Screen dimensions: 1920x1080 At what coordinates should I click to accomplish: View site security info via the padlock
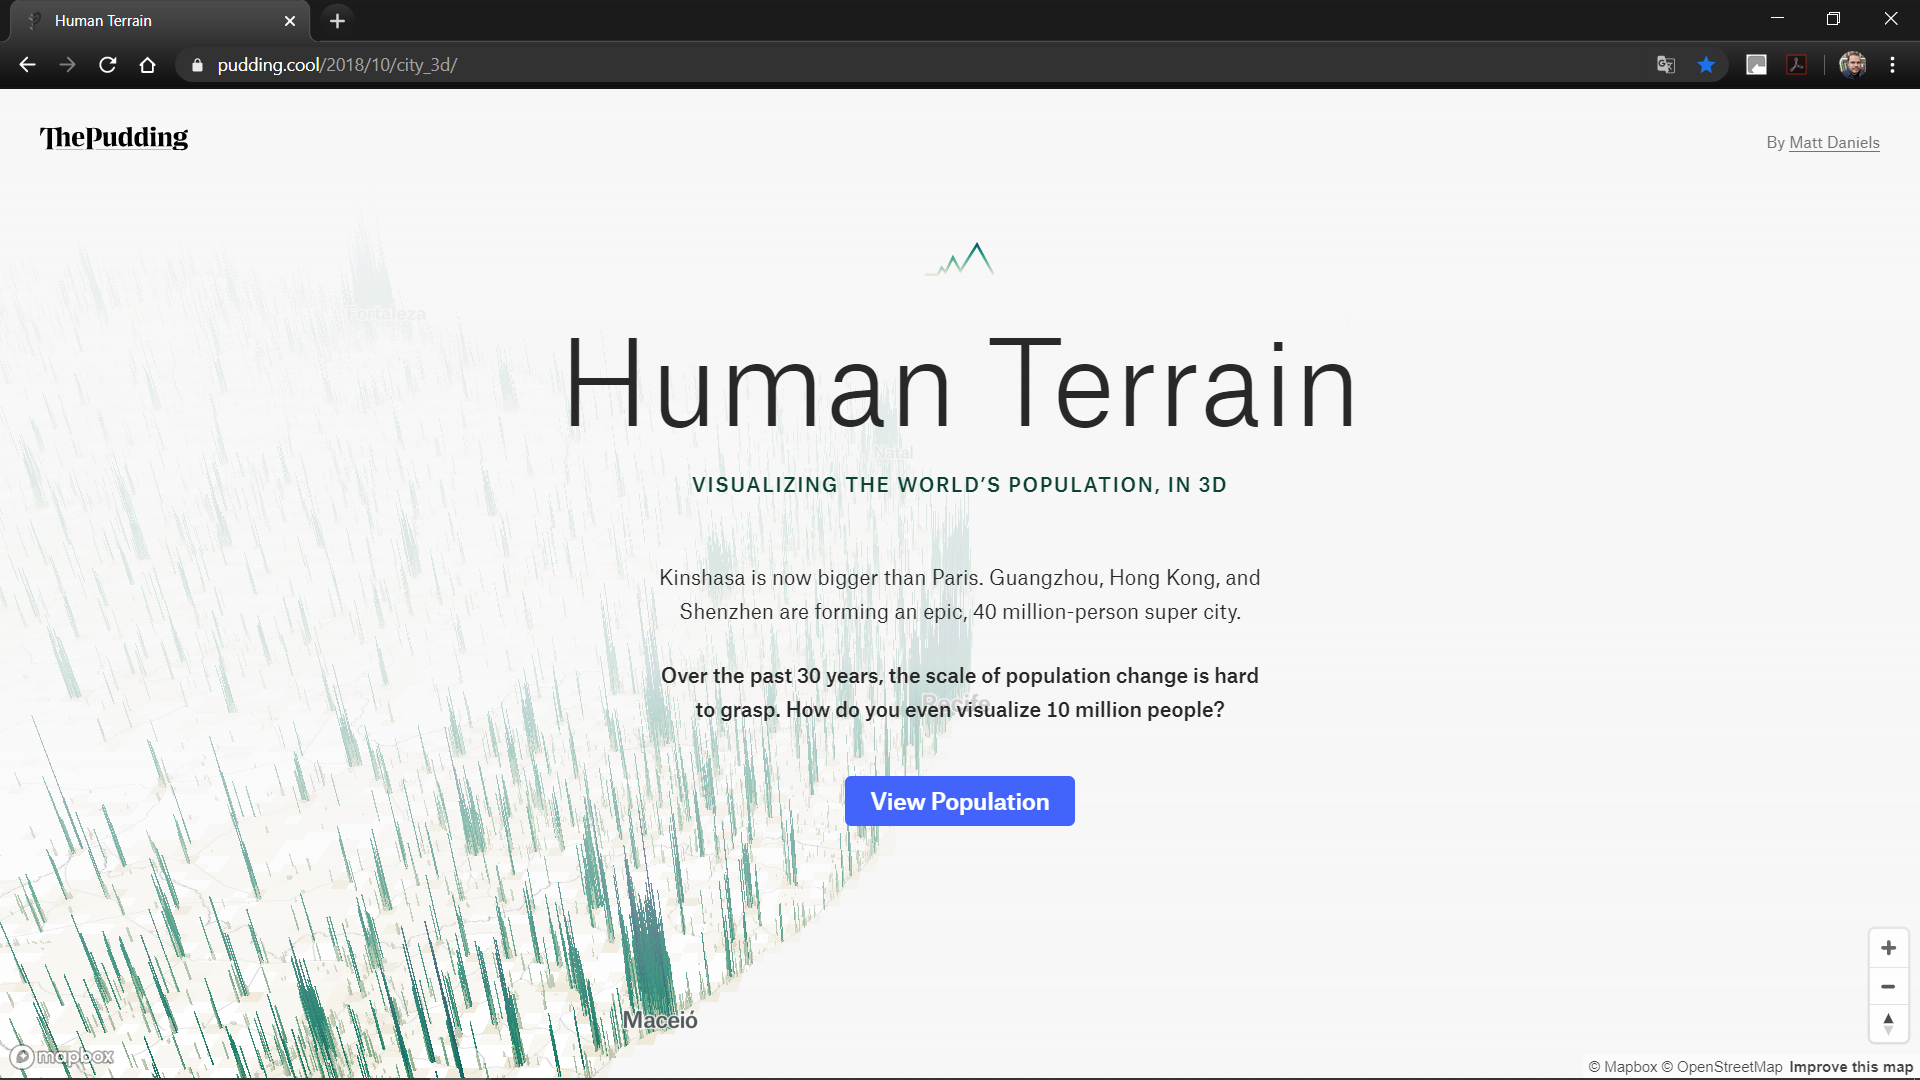click(196, 64)
